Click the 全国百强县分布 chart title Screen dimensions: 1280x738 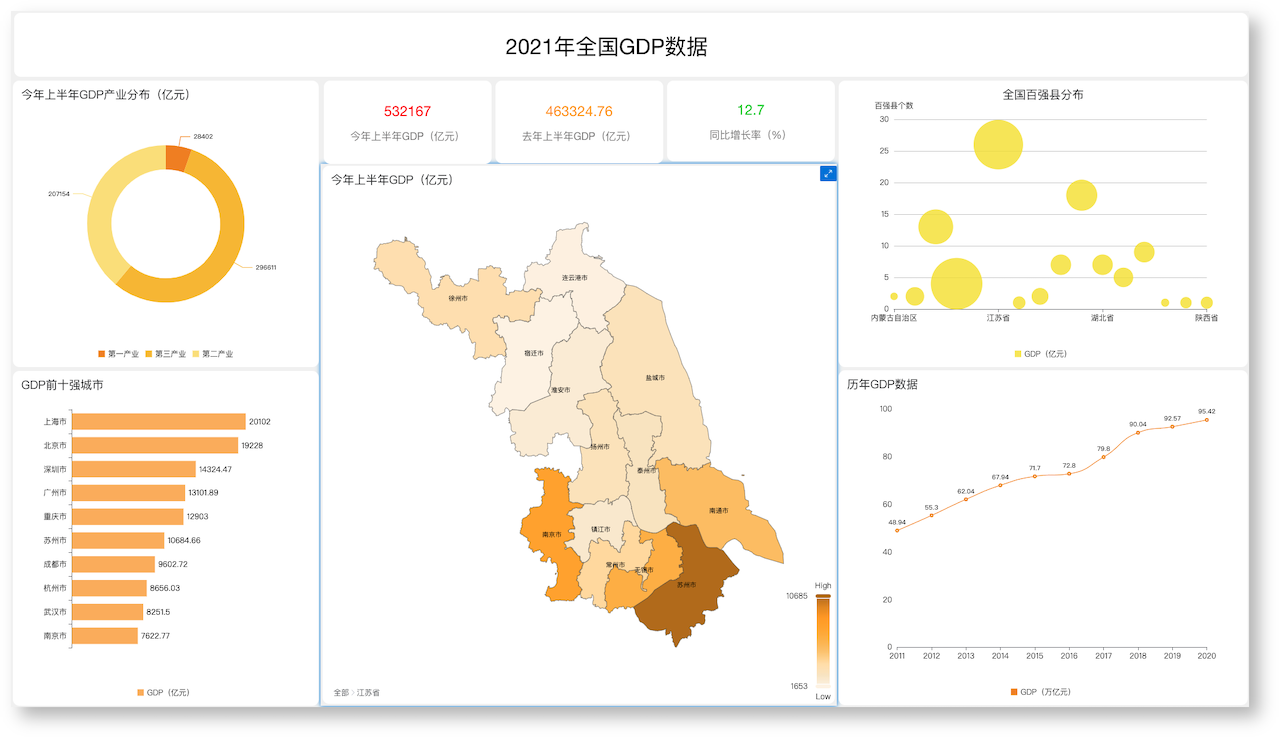pyautogui.click(x=1043, y=95)
